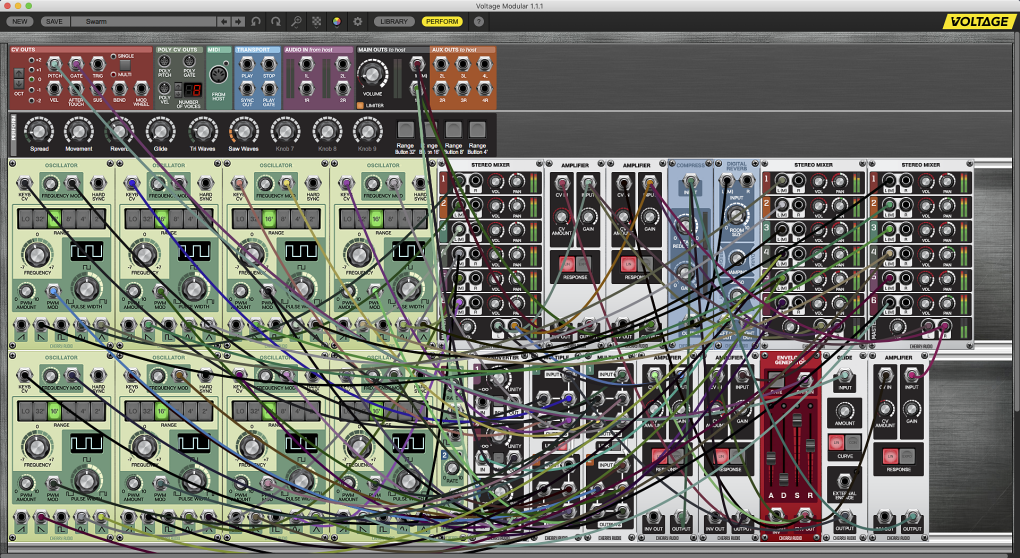Select EXP curve on the Glide module

[852, 443]
